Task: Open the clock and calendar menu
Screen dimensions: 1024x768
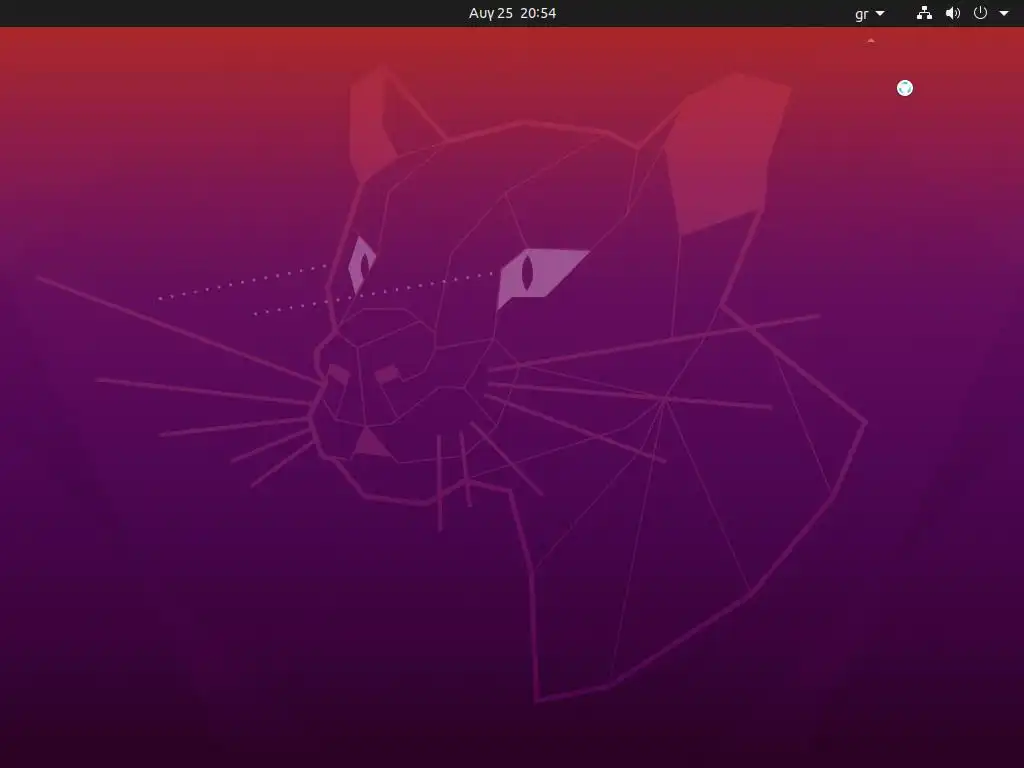Action: point(512,13)
